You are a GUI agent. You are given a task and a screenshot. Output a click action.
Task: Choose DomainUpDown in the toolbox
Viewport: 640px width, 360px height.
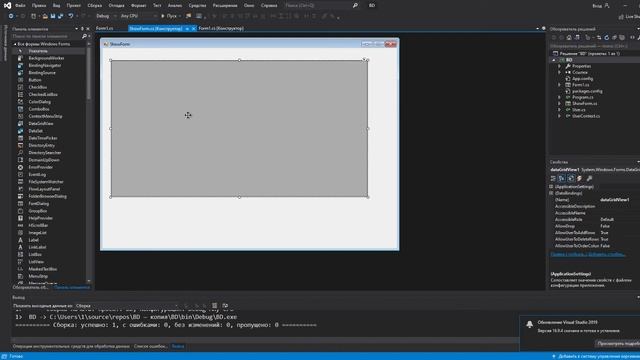[44, 160]
